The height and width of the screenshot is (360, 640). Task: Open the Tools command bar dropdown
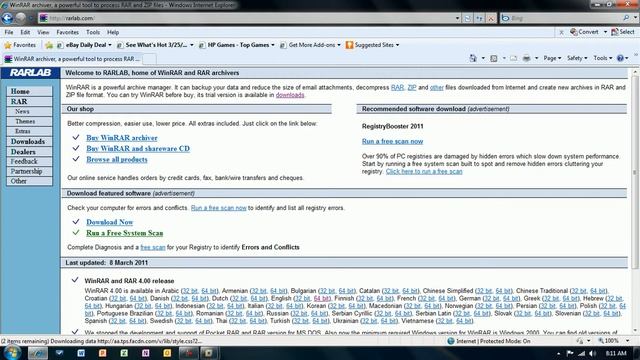602,58
